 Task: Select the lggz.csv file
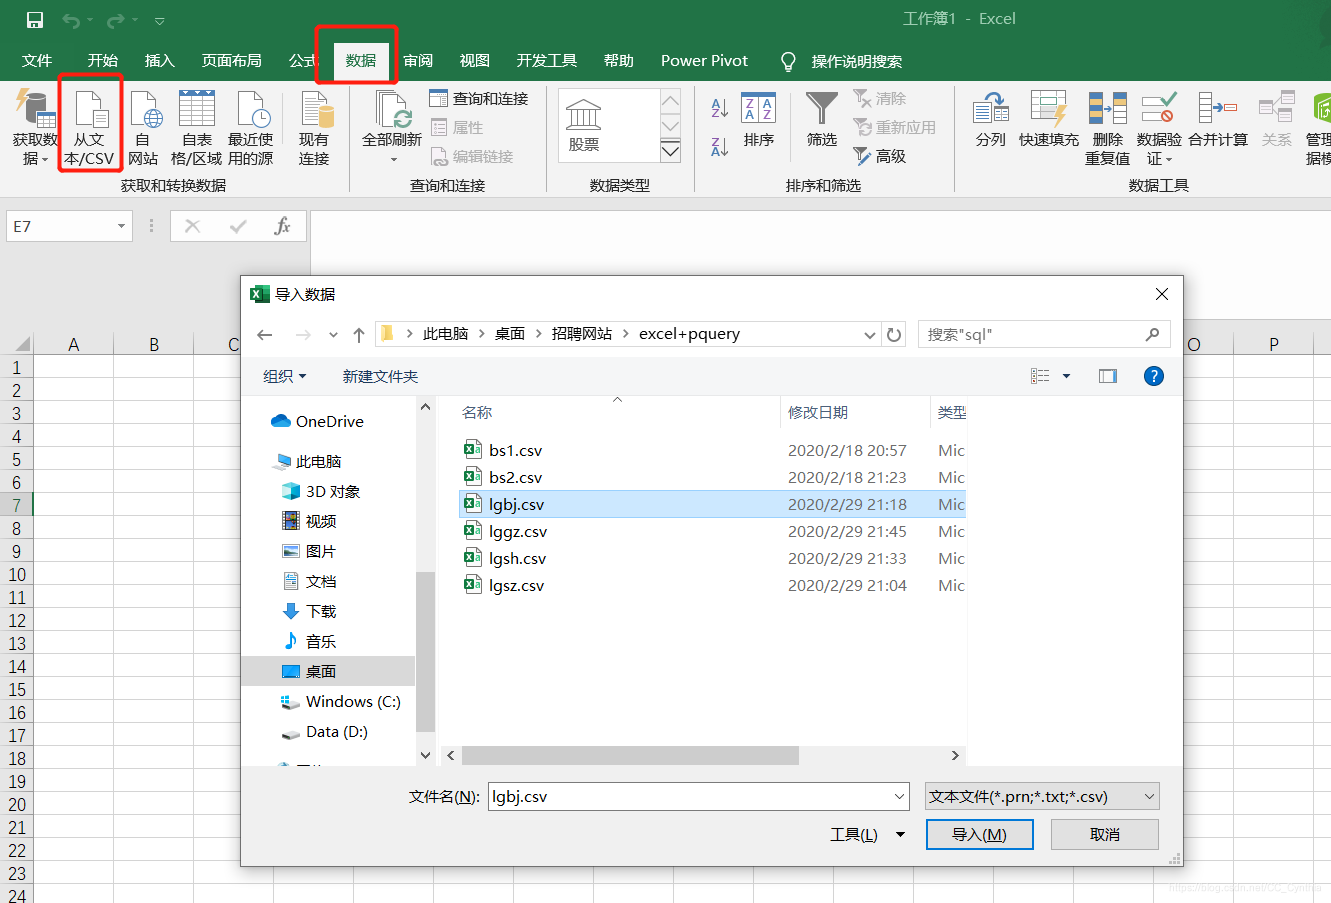pos(518,532)
